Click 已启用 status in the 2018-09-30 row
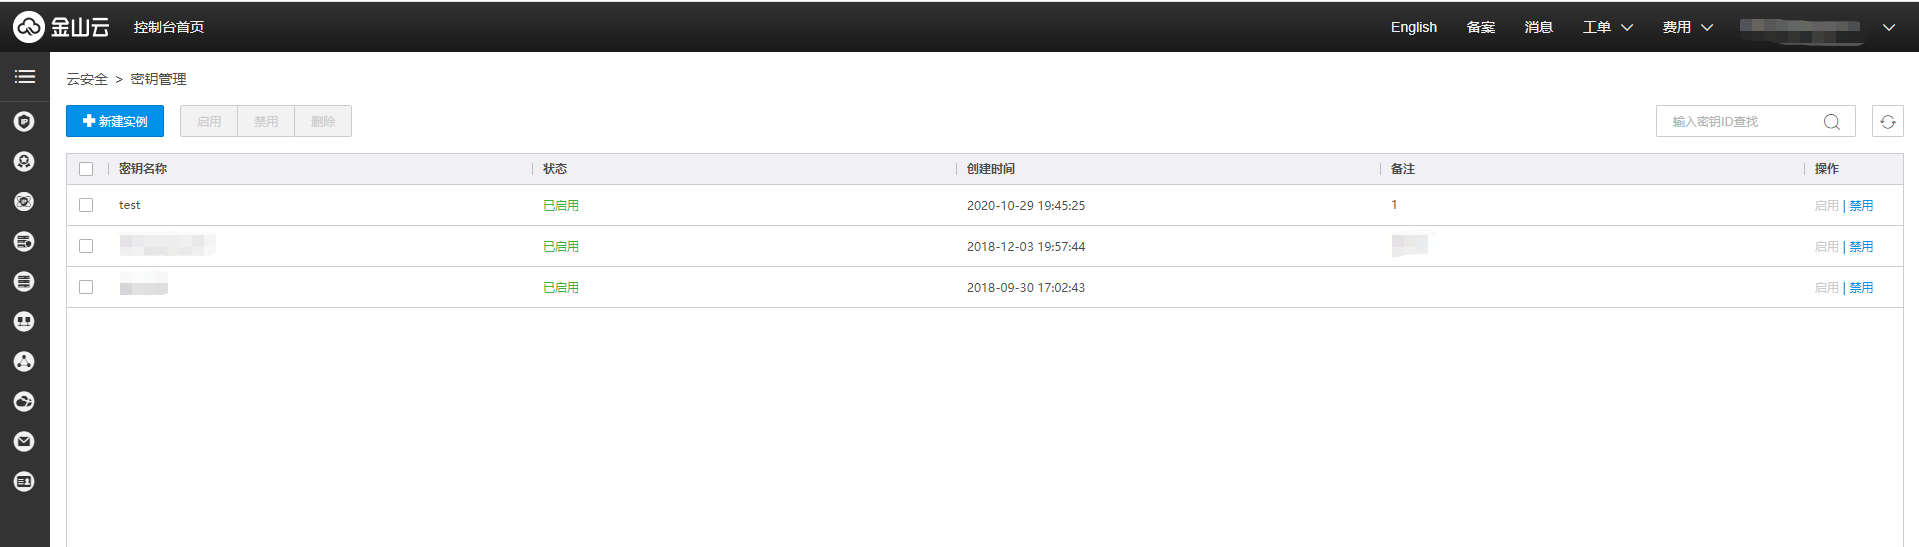Screen dimensions: 1919x547 [561, 287]
